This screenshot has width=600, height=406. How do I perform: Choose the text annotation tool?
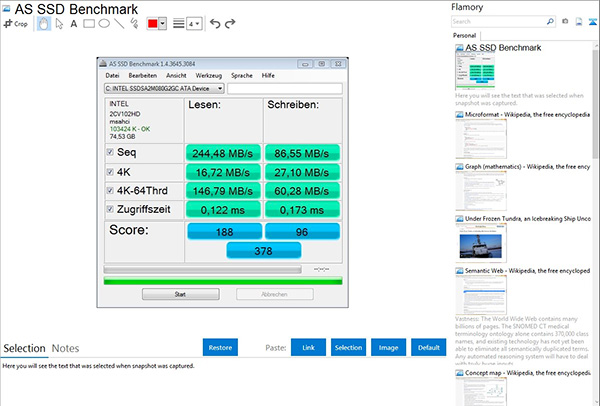click(x=73, y=22)
